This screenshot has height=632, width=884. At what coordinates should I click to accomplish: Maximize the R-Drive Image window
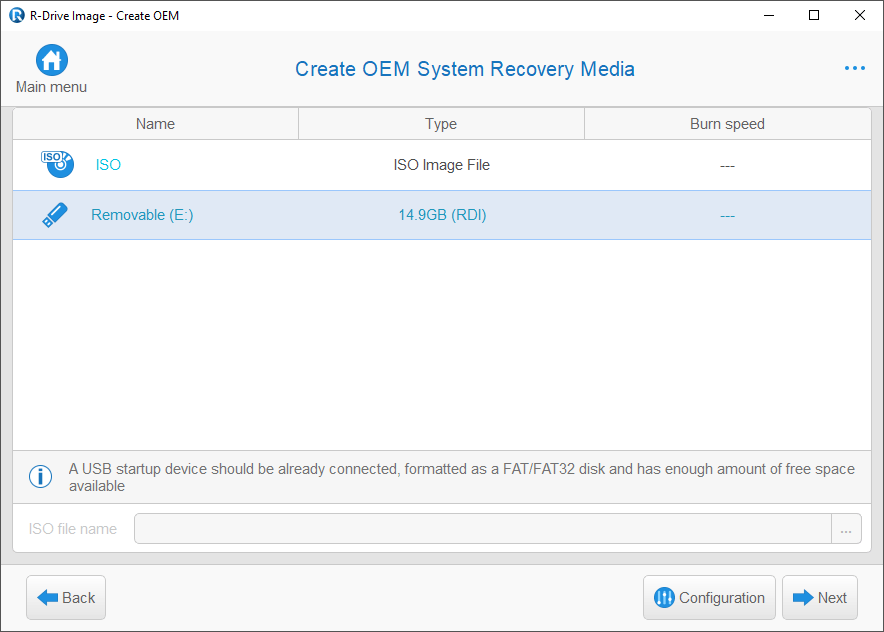[x=814, y=15]
